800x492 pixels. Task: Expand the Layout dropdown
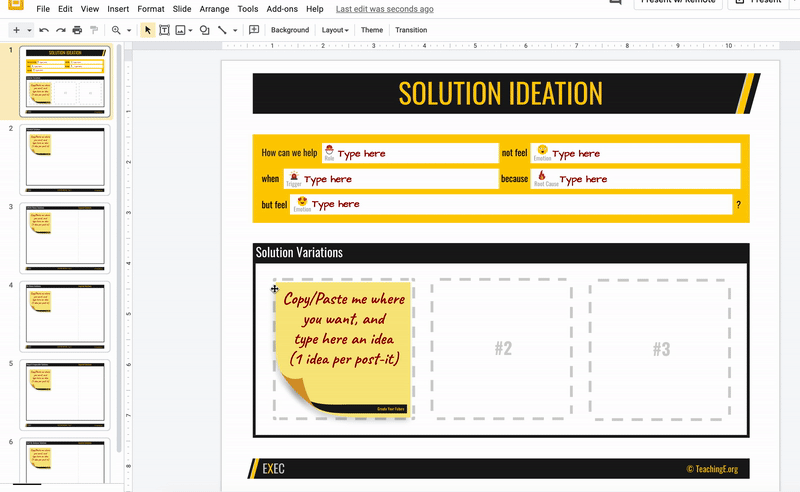click(x=335, y=30)
